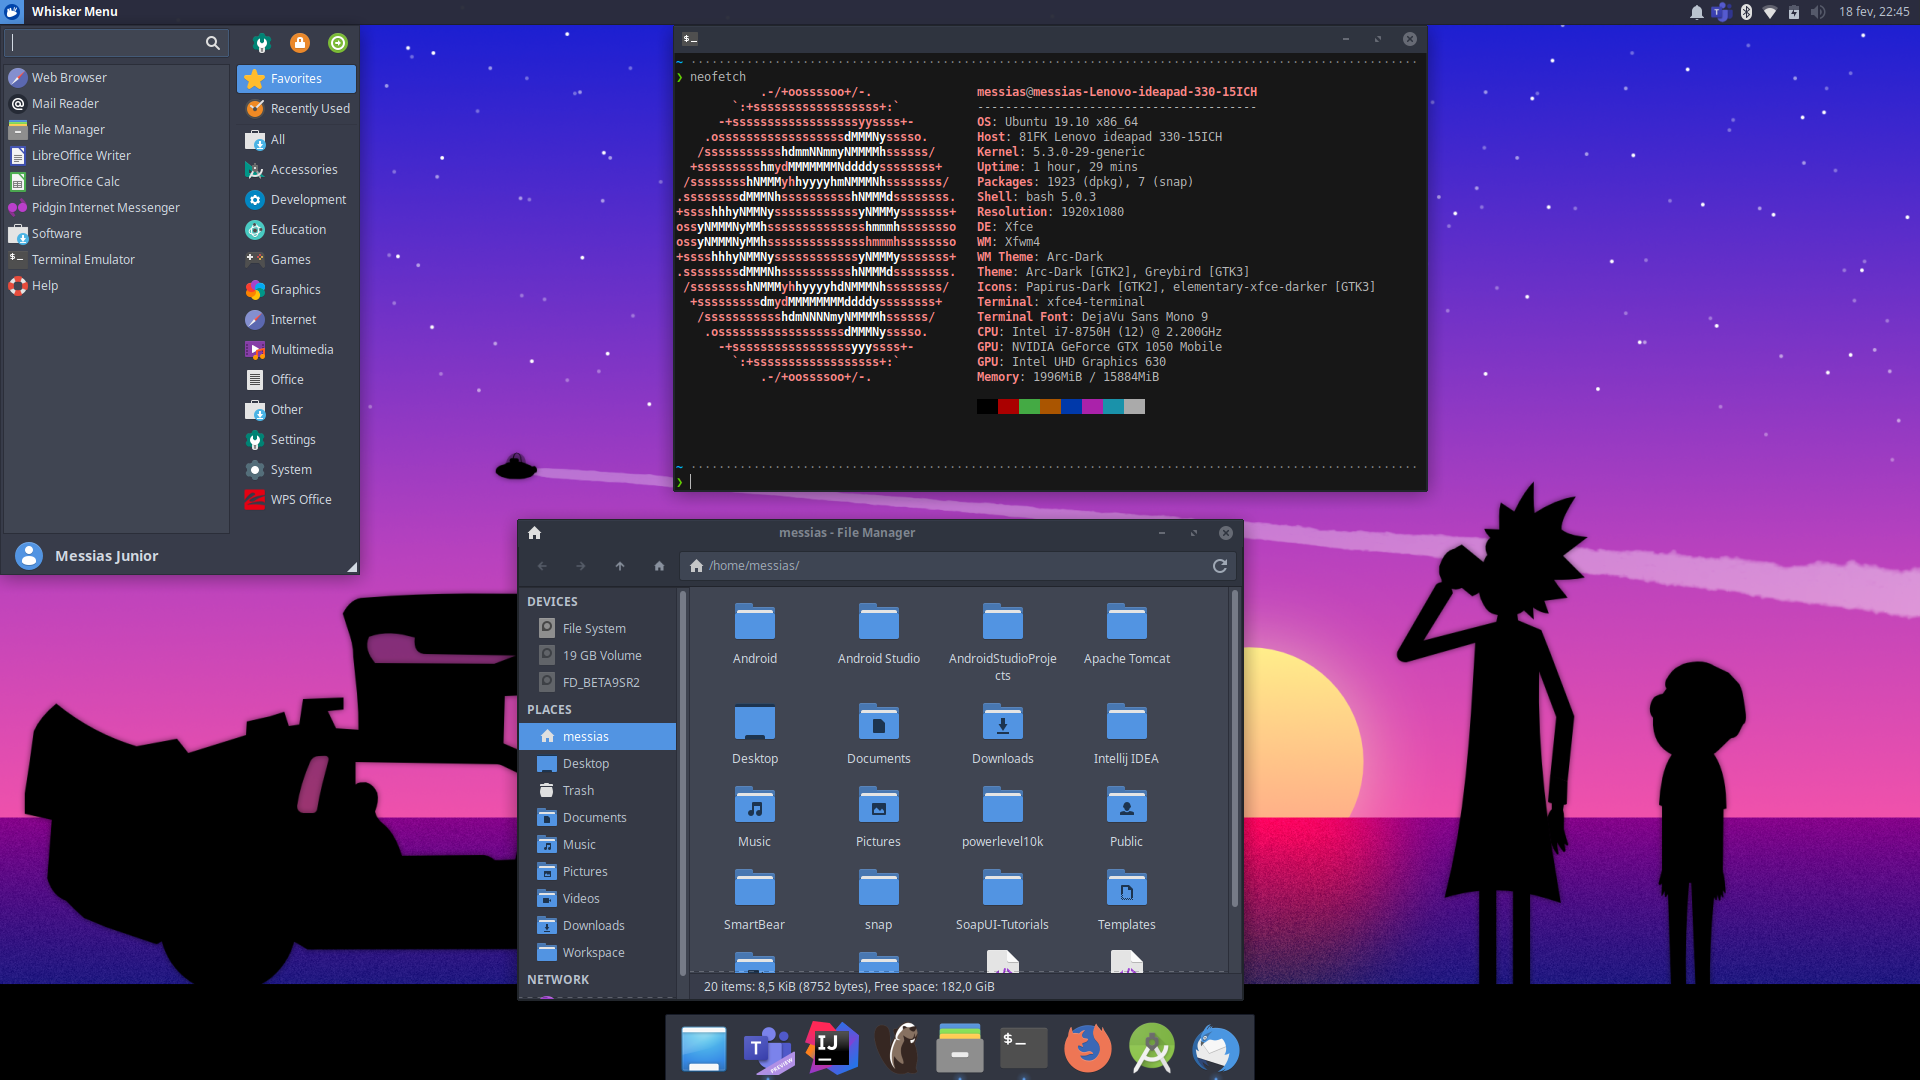Viewport: 1920px width, 1080px height.
Task: Open Thunderbird from the dock
Action: (1216, 1048)
